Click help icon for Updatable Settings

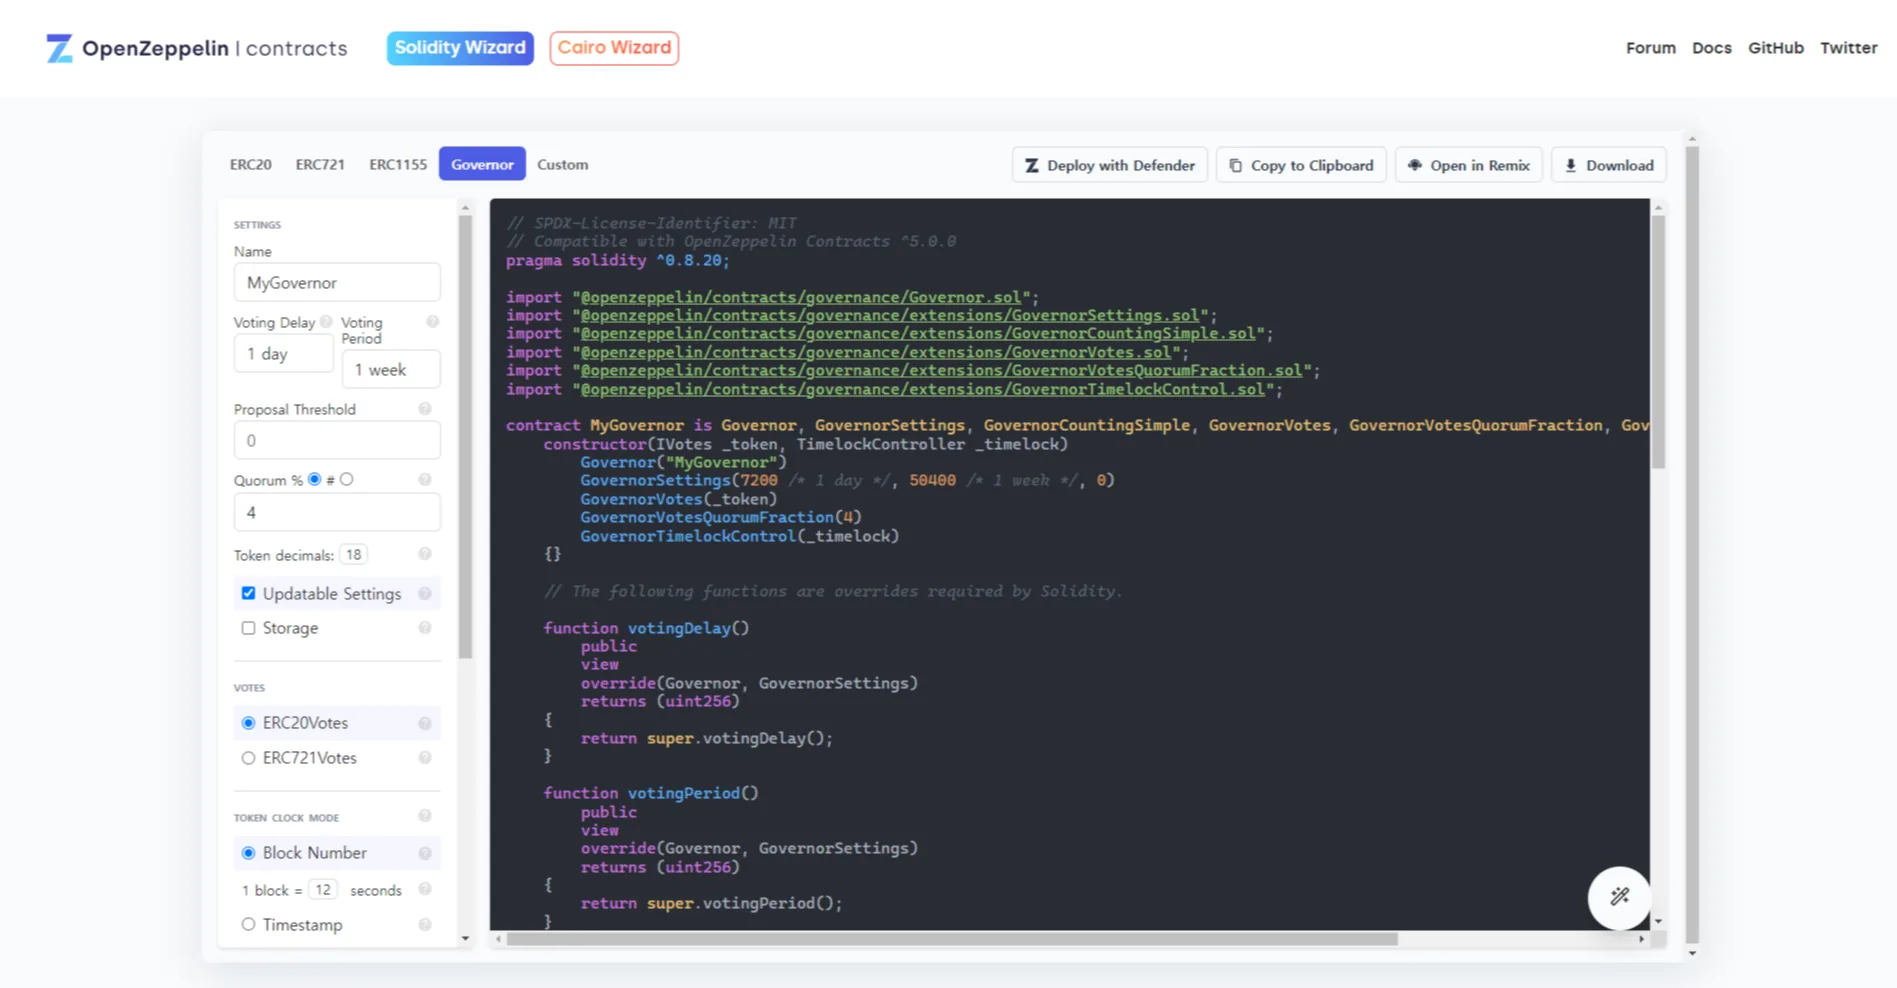coord(425,594)
